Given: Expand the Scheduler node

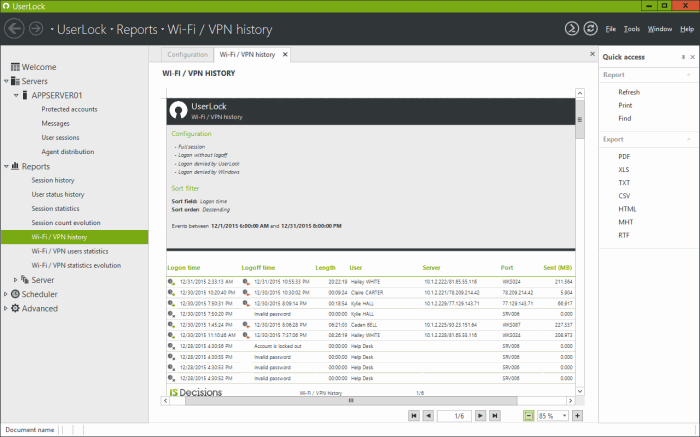Looking at the screenshot, I should (x=5, y=294).
